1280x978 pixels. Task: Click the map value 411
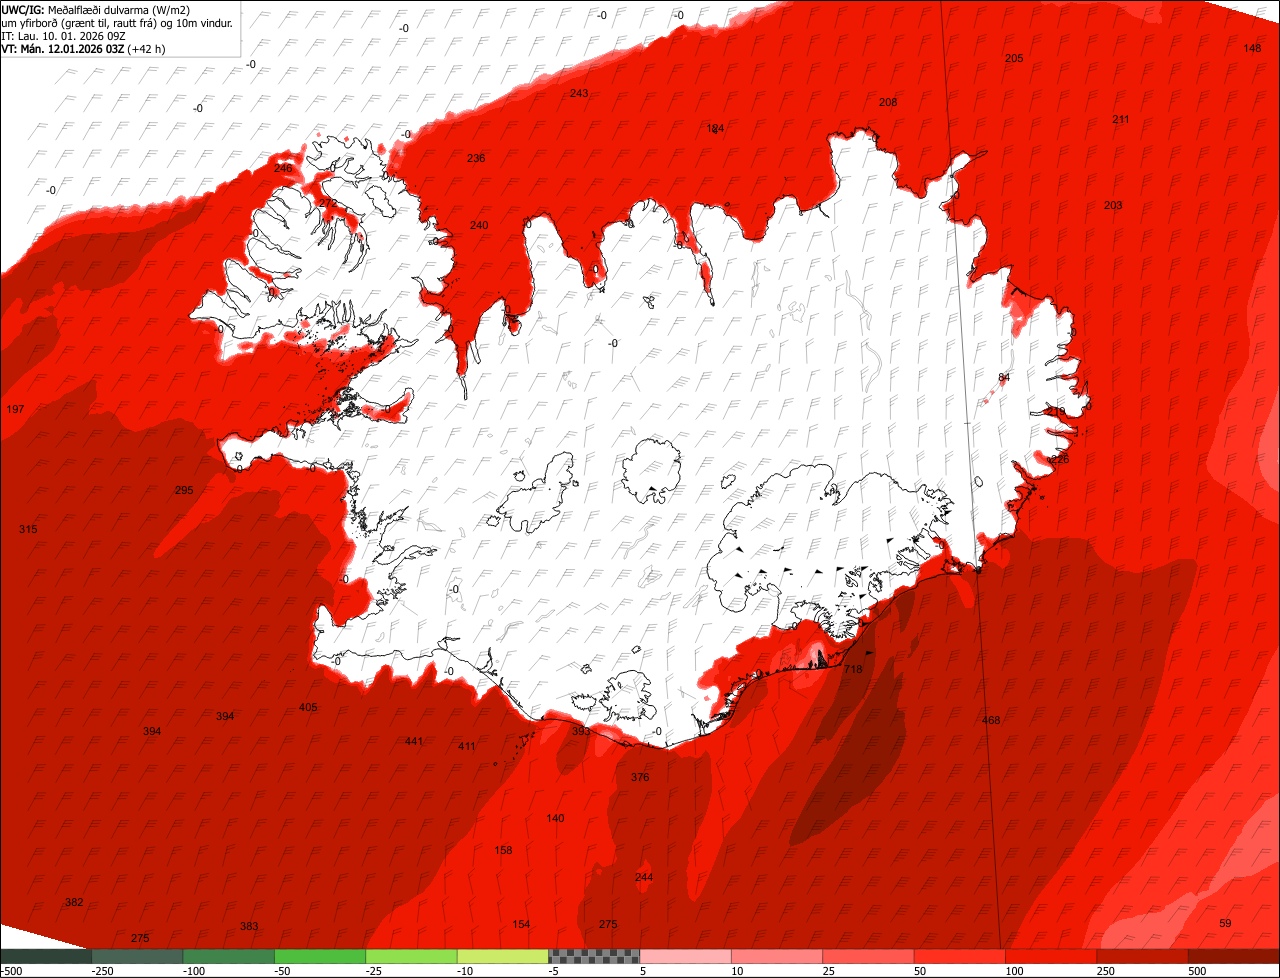(467, 746)
